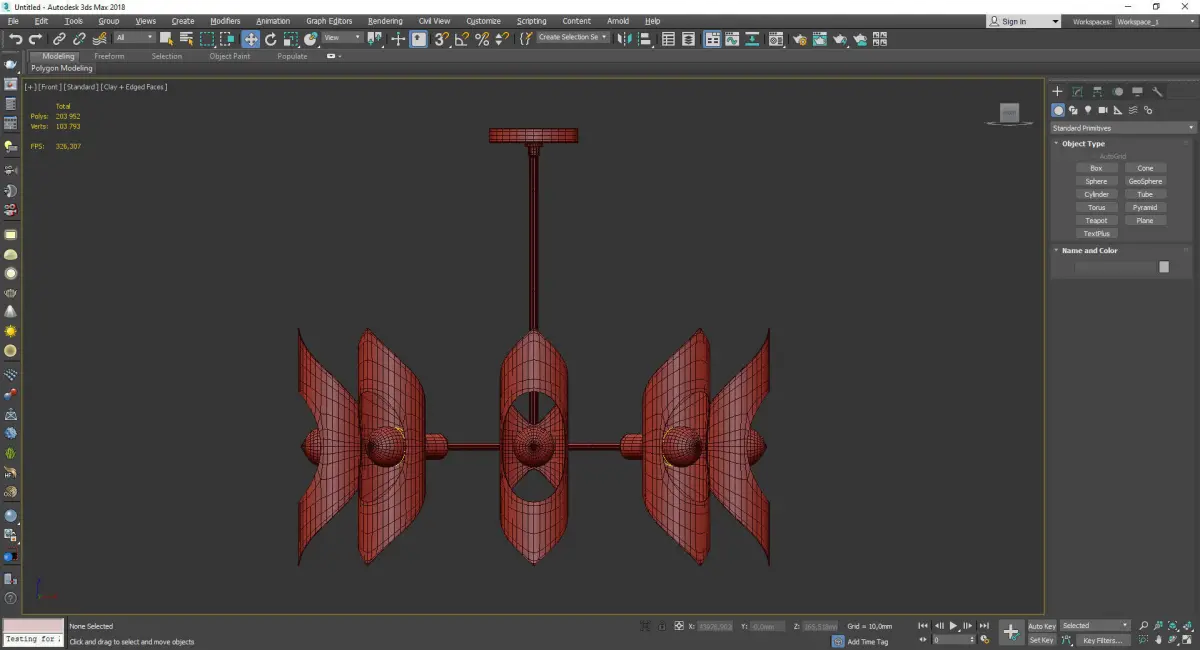Toggle Auto Key animation mode

pyautogui.click(x=1042, y=626)
